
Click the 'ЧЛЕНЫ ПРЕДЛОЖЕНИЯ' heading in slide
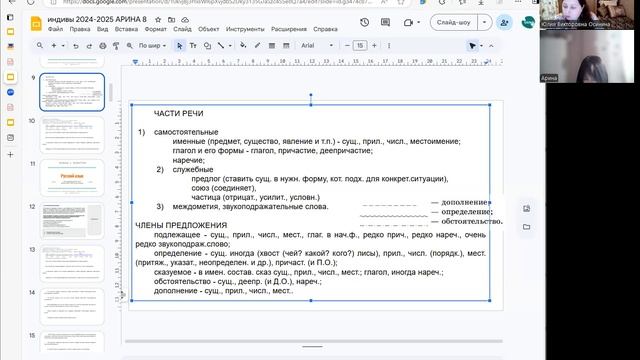pyautogui.click(x=181, y=225)
